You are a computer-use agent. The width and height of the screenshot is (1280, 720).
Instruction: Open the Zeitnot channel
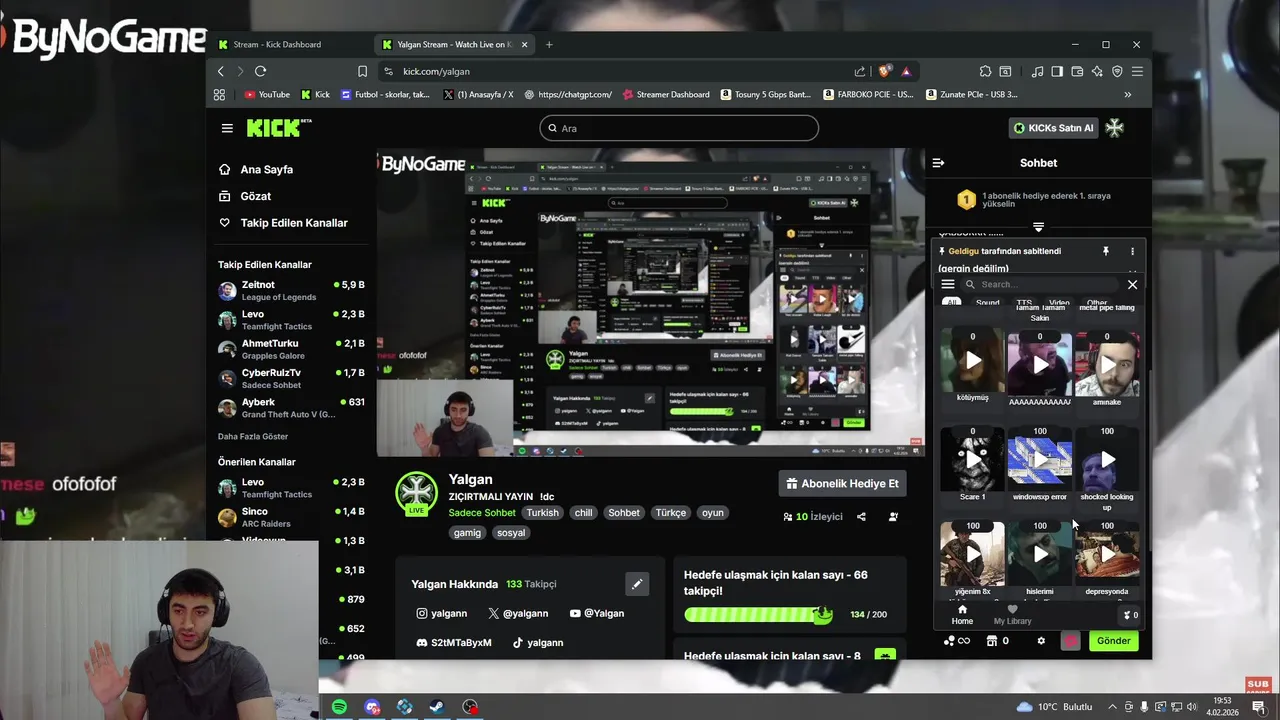tap(291, 291)
